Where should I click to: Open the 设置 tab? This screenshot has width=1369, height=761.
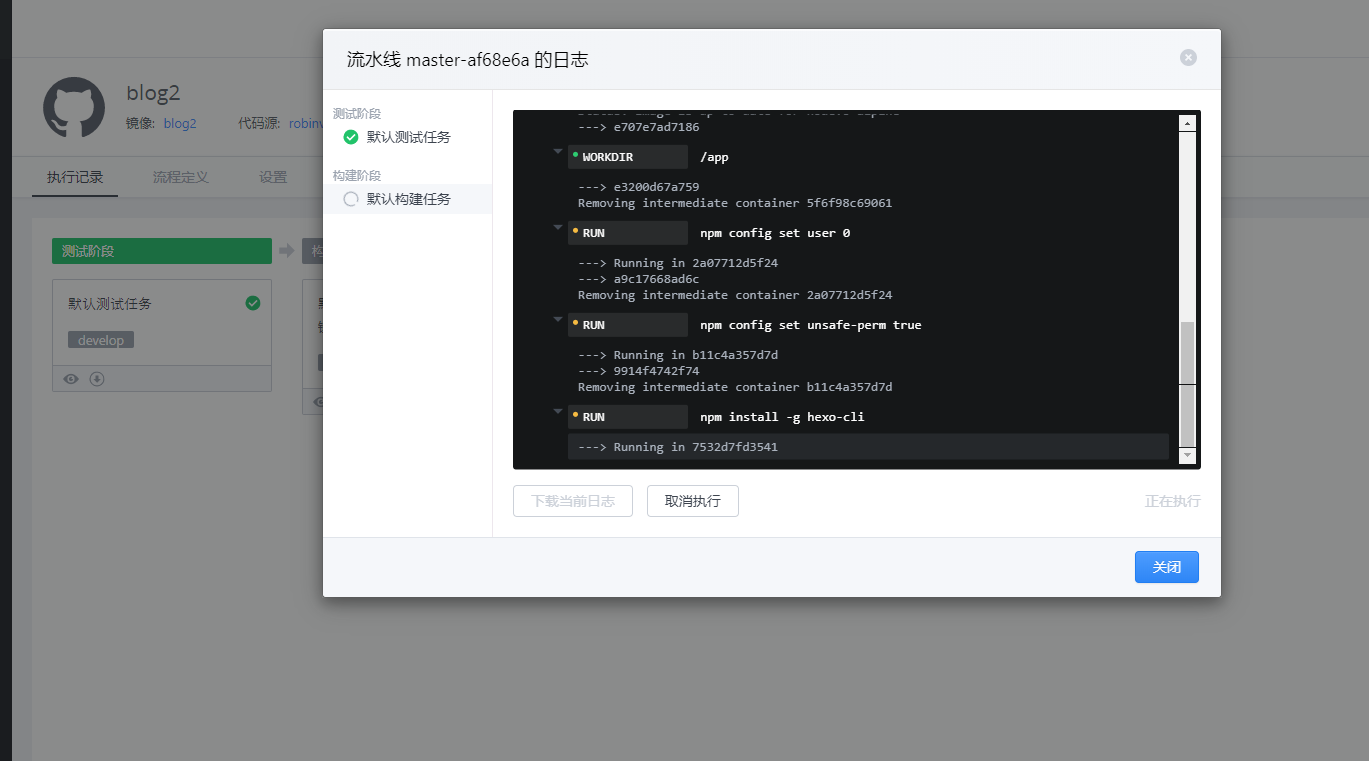click(x=272, y=176)
